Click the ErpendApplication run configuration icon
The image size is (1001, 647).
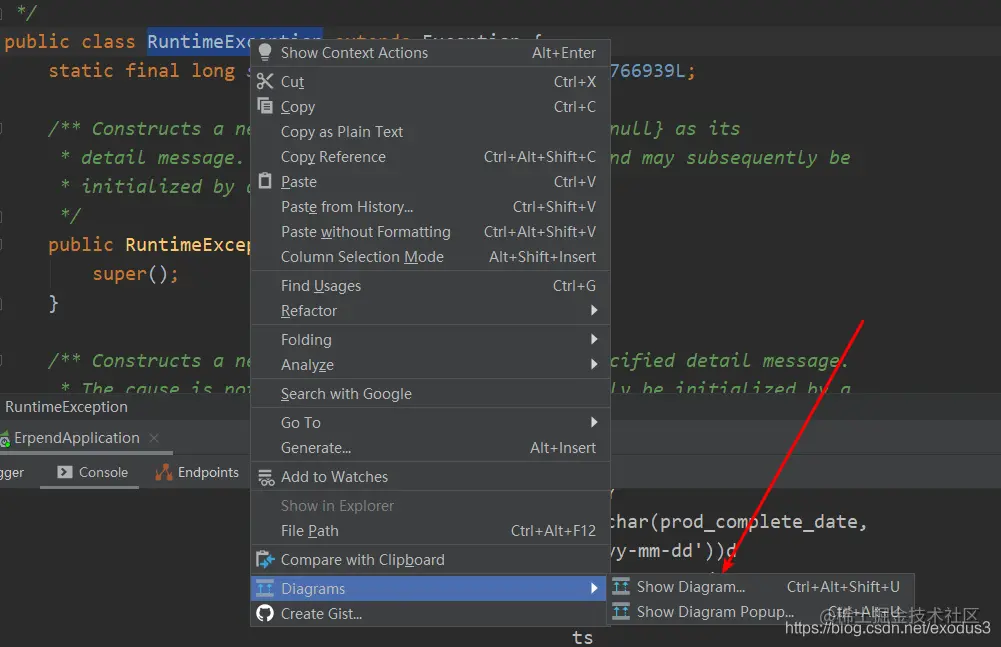pos(5,439)
